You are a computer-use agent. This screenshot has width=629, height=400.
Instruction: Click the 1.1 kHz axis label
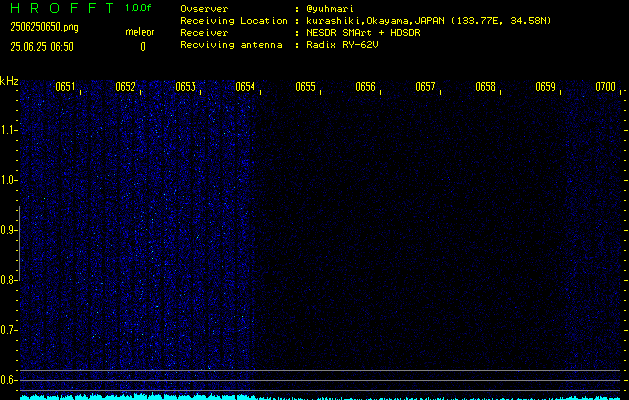(x=8, y=130)
